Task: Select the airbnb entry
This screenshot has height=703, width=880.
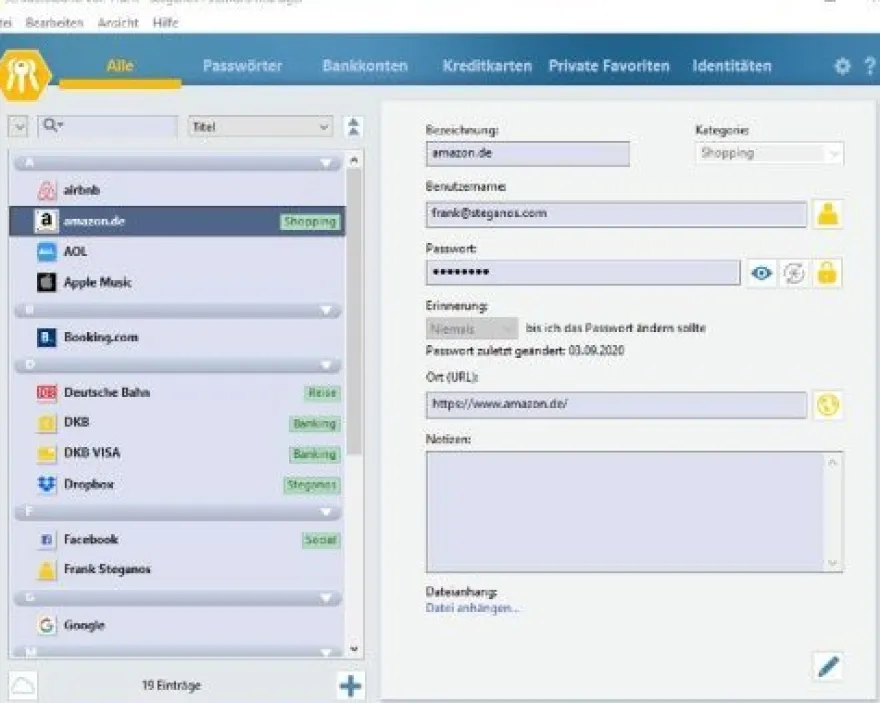Action: 177,190
